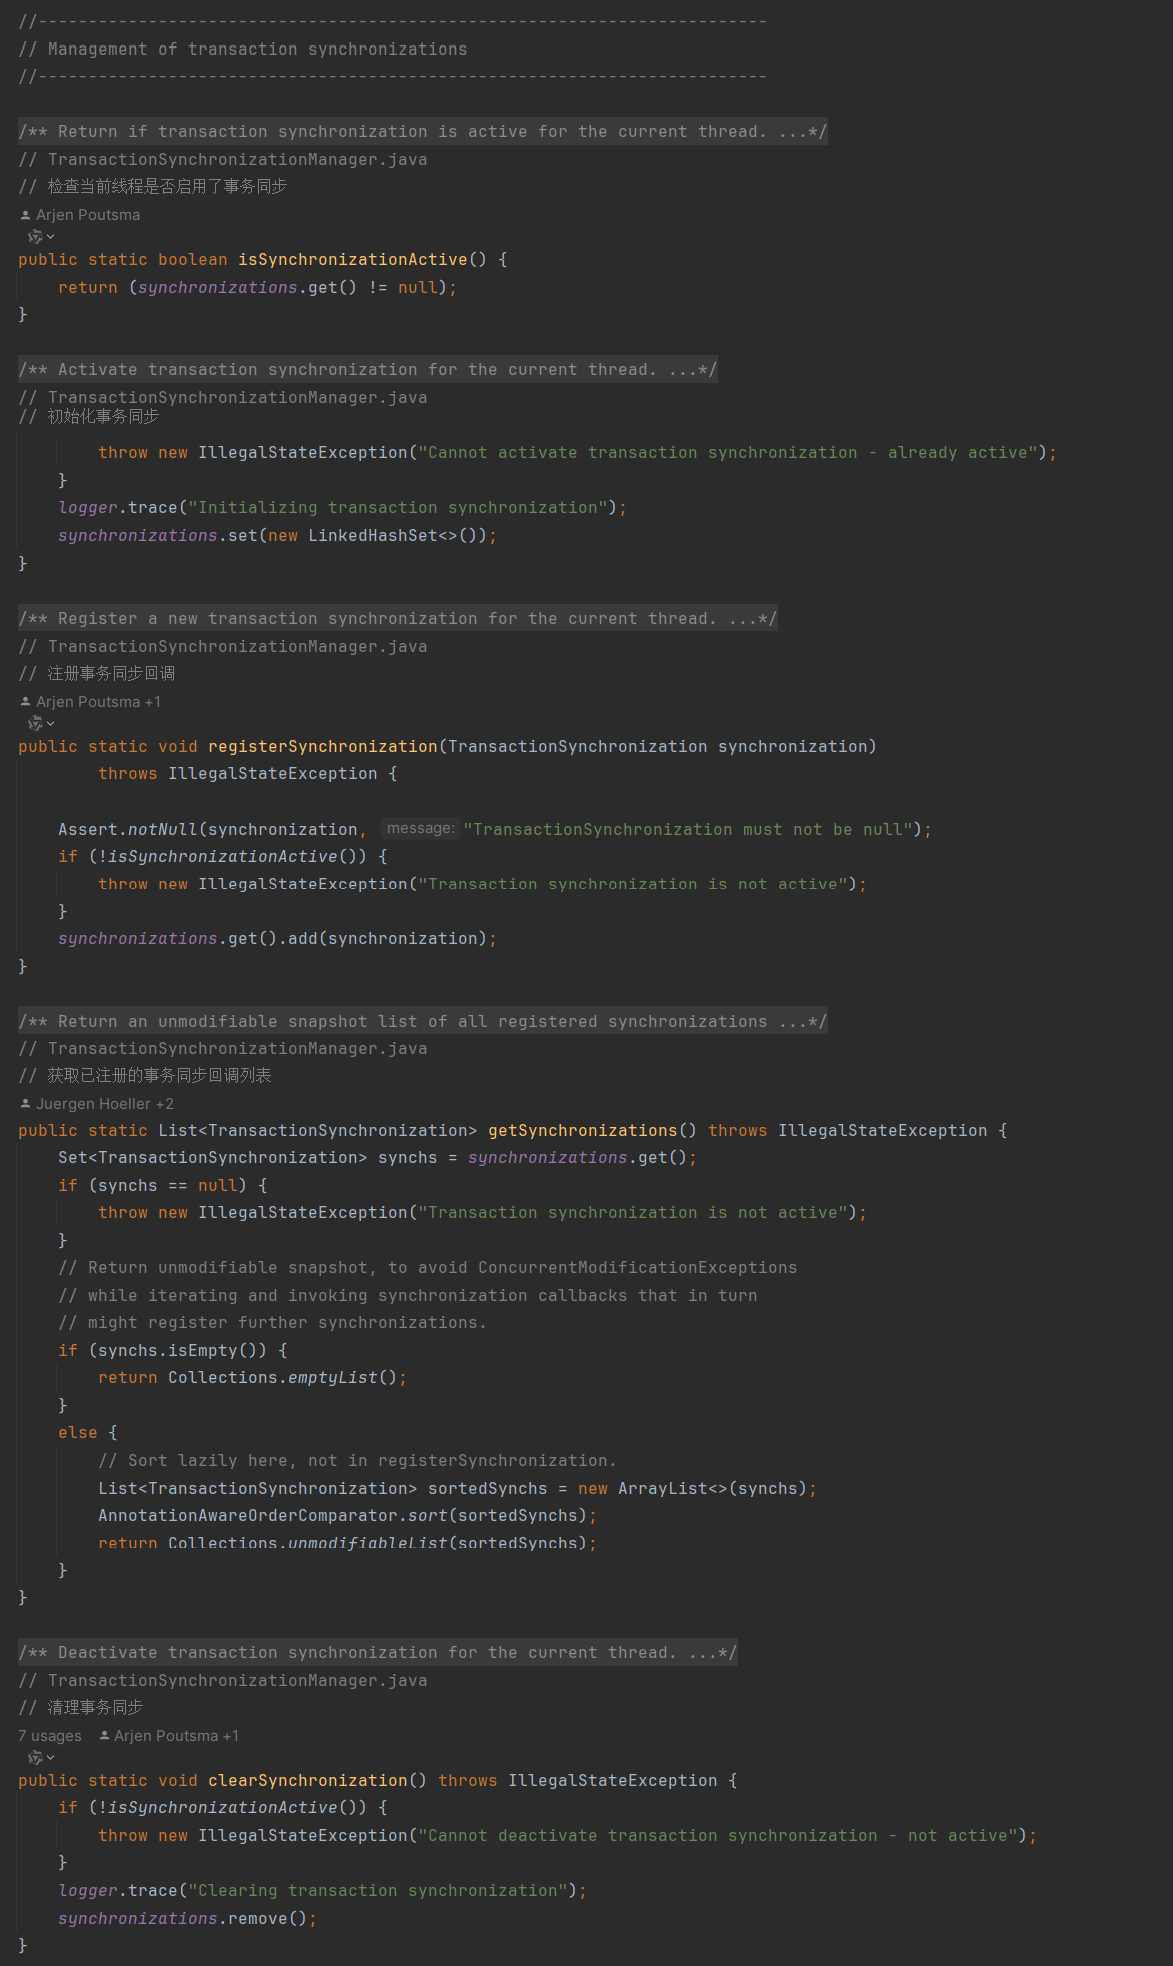The width and height of the screenshot is (1173, 1966).
Task: Click comment 'might register further synchronizations.'
Action: tap(272, 1323)
